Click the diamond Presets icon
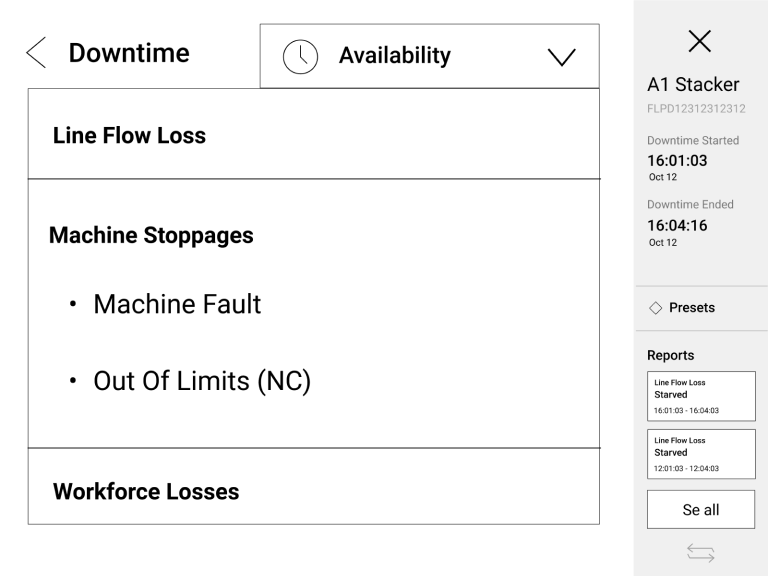 656,308
